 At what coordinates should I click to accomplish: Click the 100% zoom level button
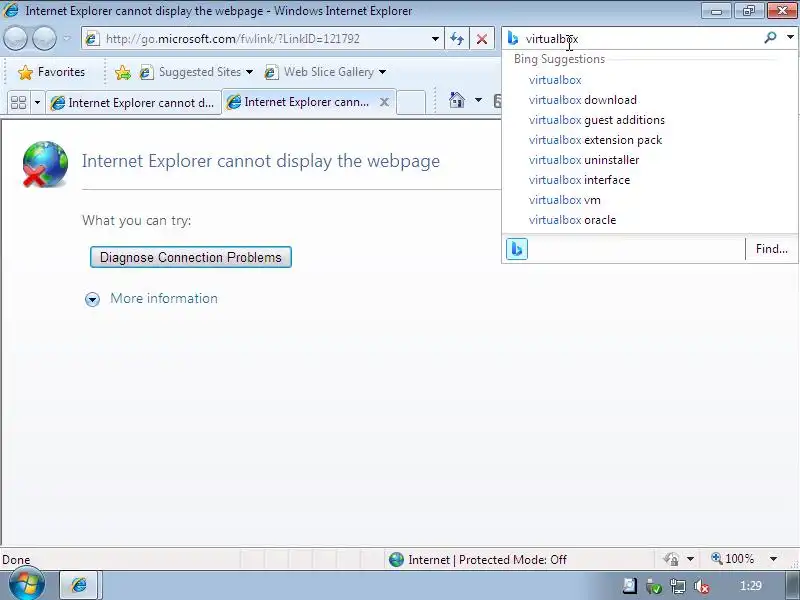[733, 559]
